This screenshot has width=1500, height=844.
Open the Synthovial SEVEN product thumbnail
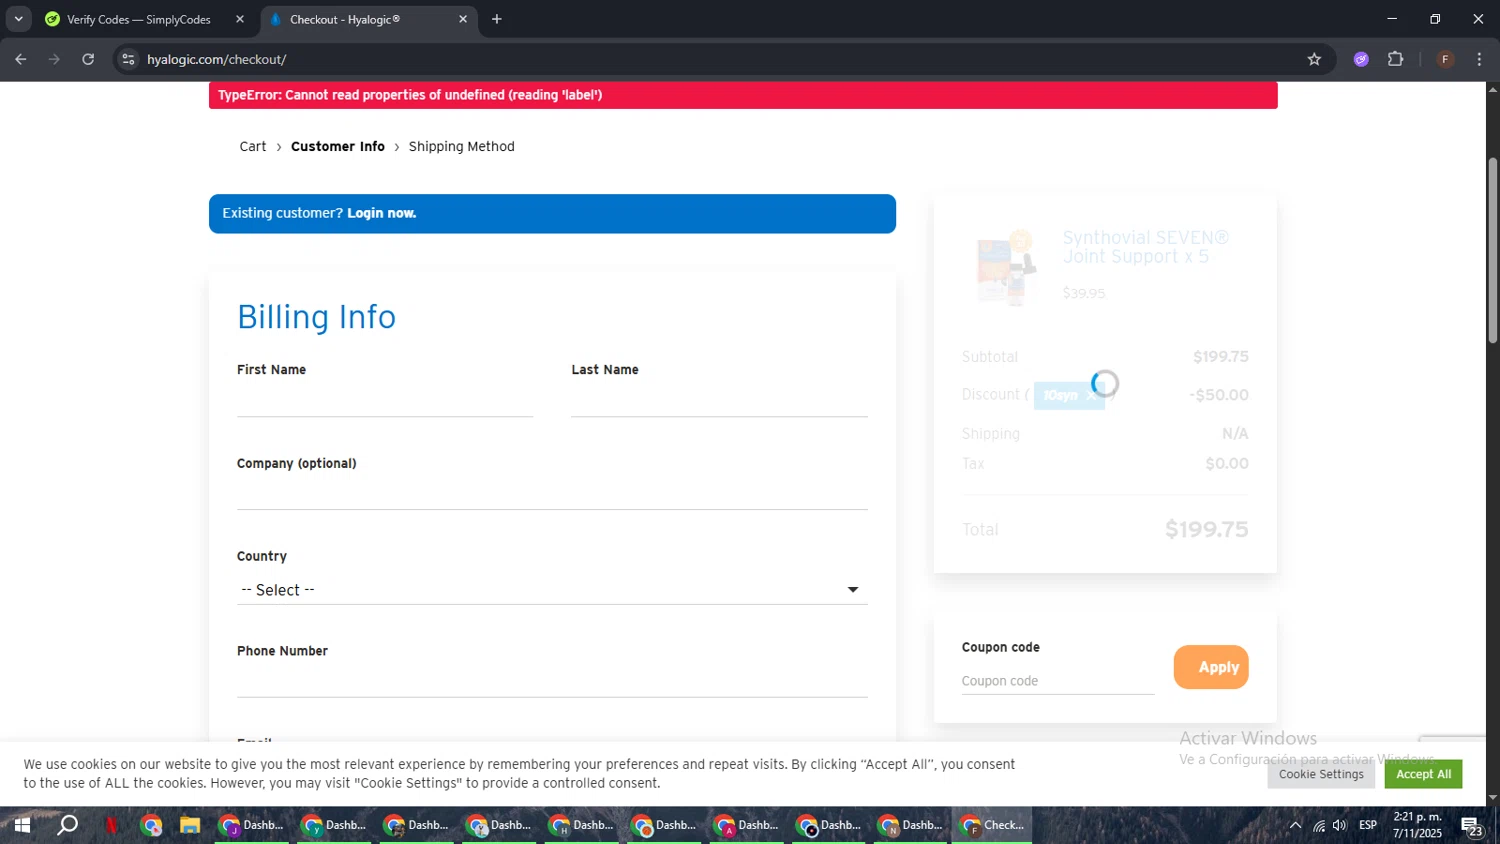(x=1006, y=266)
